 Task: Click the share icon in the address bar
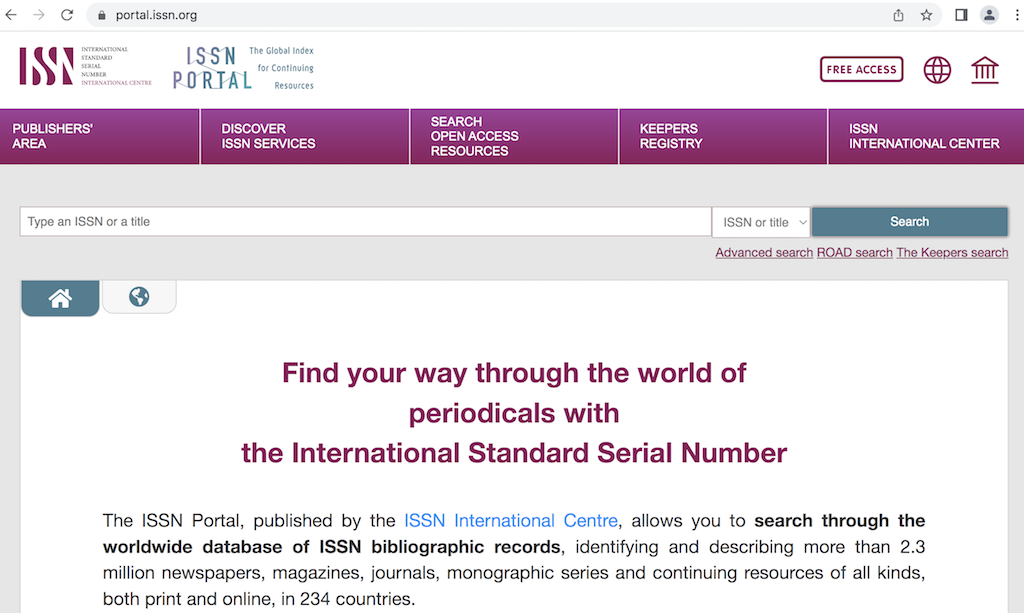pos(897,15)
